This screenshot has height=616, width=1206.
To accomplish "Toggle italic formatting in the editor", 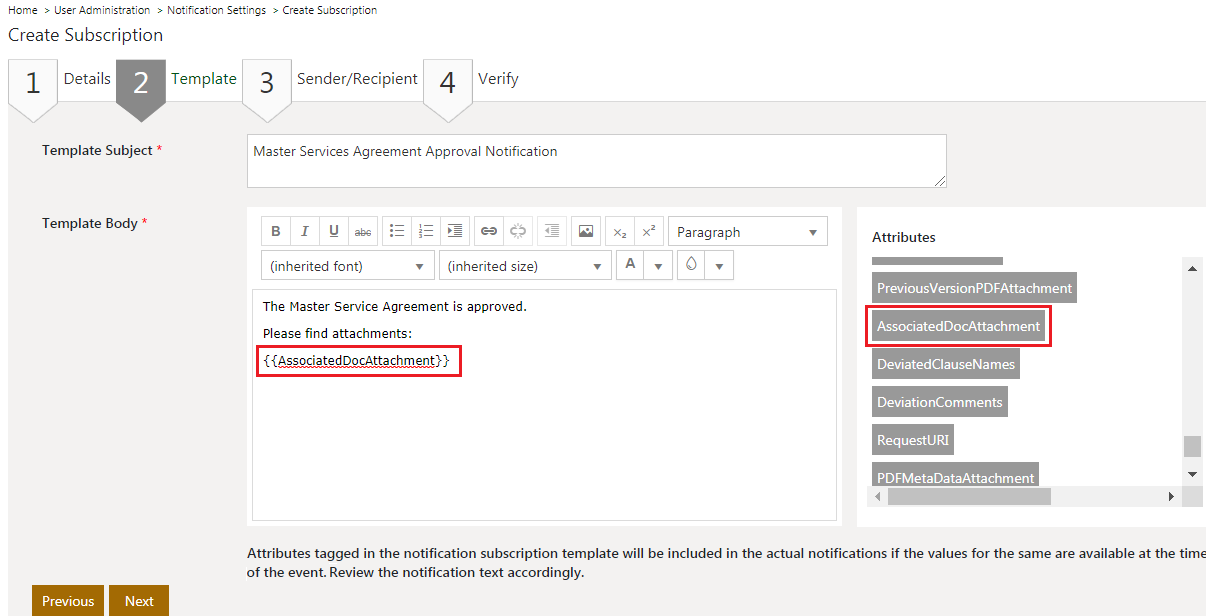I will pyautogui.click(x=305, y=231).
